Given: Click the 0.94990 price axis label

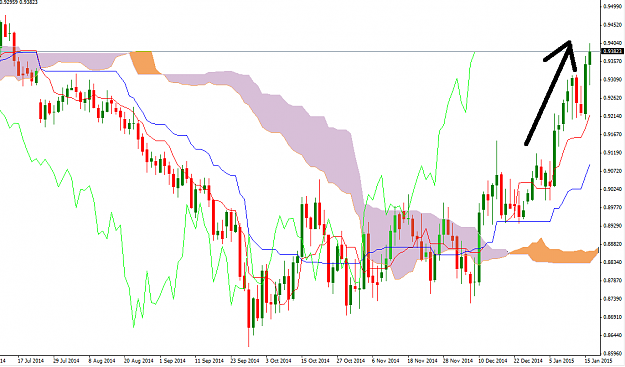Looking at the screenshot, I should [613, 6].
